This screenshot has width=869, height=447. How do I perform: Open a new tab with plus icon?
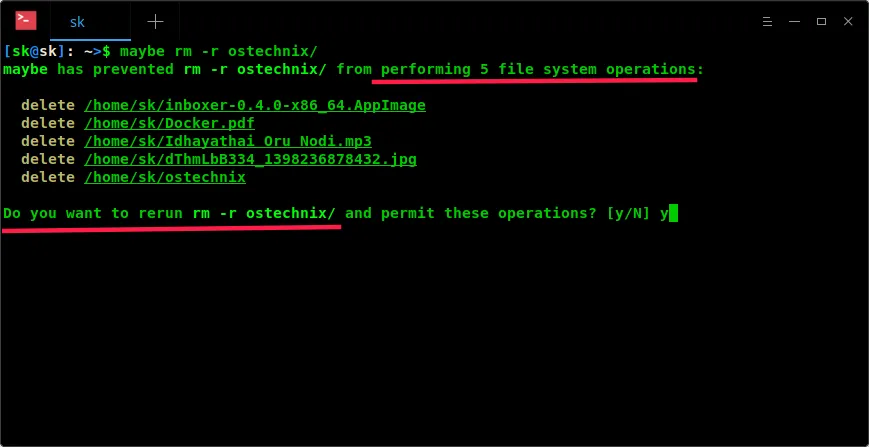coord(155,20)
